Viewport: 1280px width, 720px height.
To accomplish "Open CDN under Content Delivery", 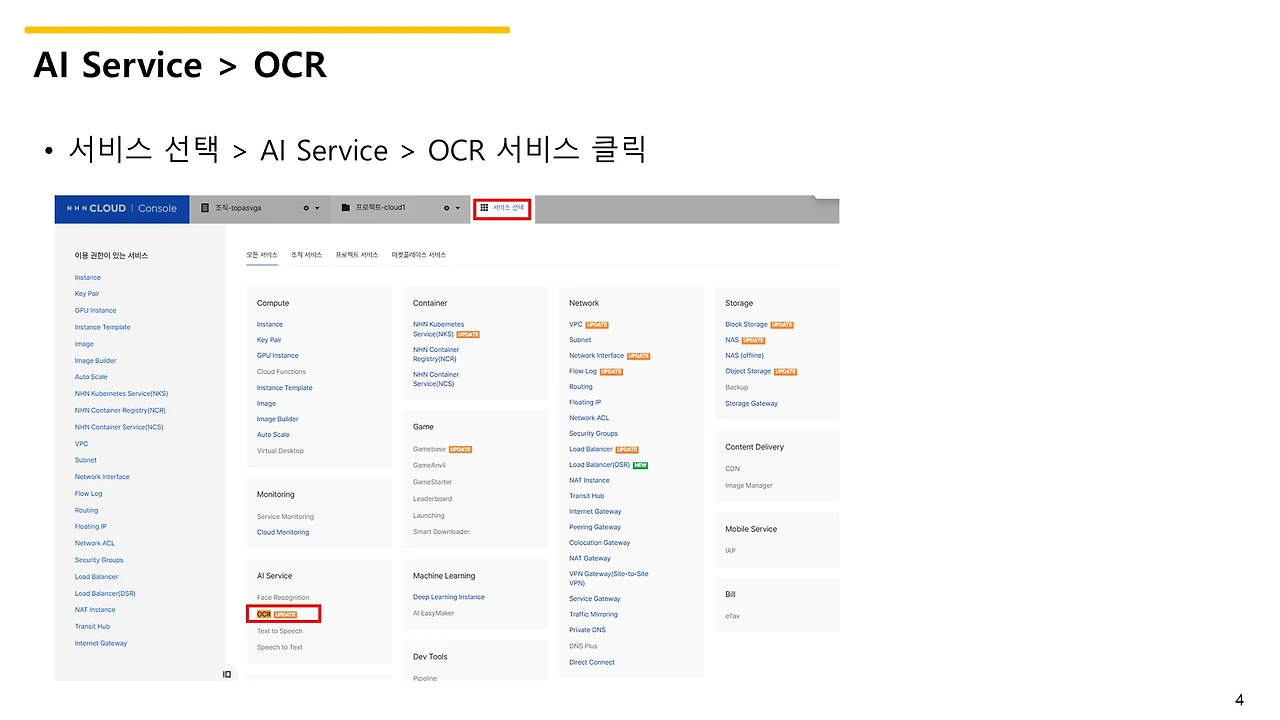I will click(732, 469).
